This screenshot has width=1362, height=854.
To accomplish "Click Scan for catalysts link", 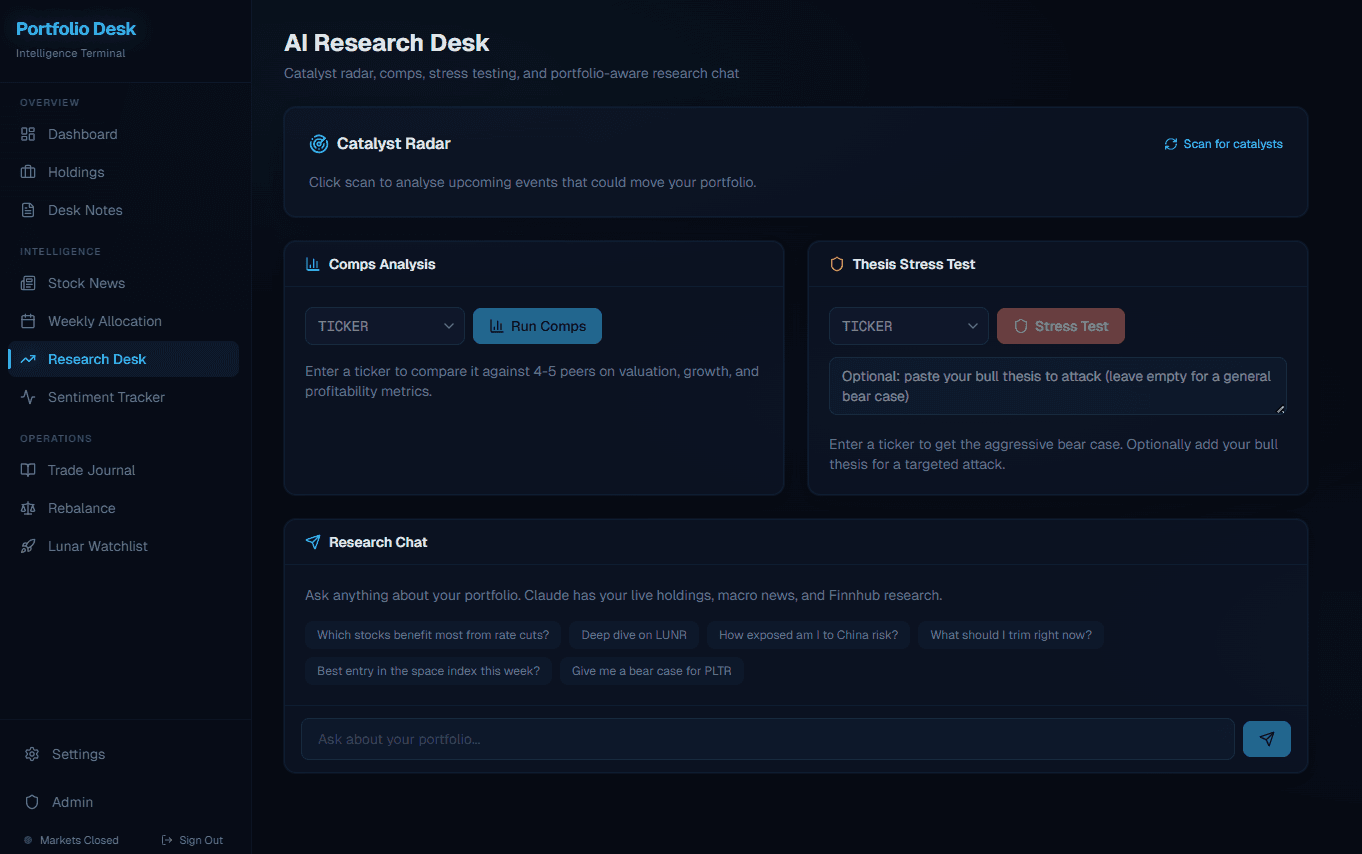I will (x=1223, y=144).
